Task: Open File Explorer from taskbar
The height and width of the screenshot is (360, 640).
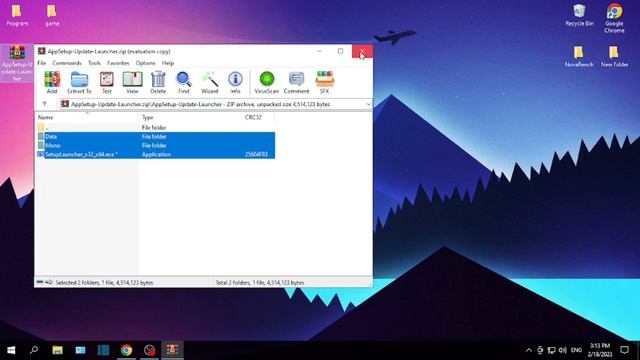Action: (x=57, y=350)
